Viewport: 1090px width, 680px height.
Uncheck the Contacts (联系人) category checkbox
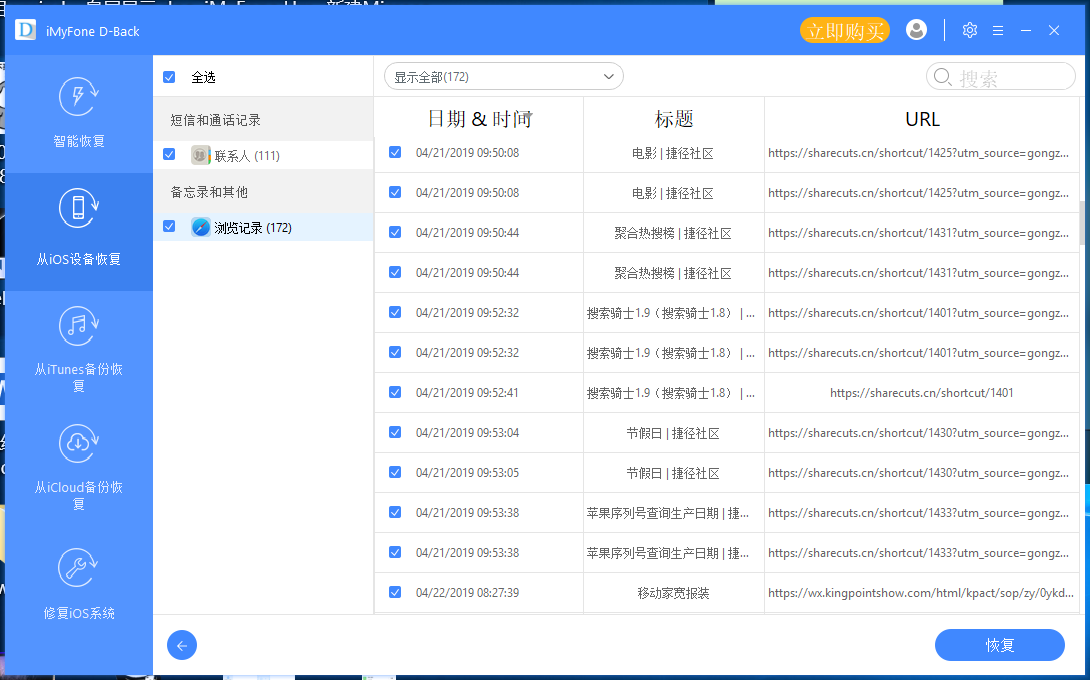(x=169, y=155)
